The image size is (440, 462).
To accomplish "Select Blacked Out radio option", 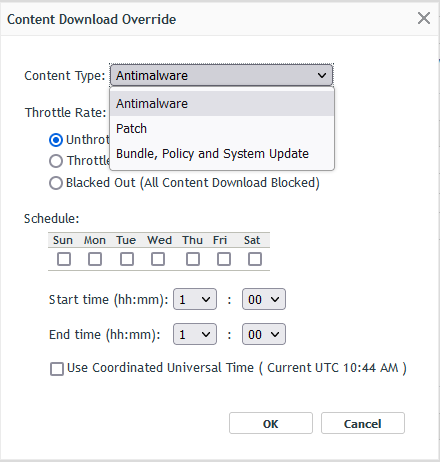I will pyautogui.click(x=56, y=183).
